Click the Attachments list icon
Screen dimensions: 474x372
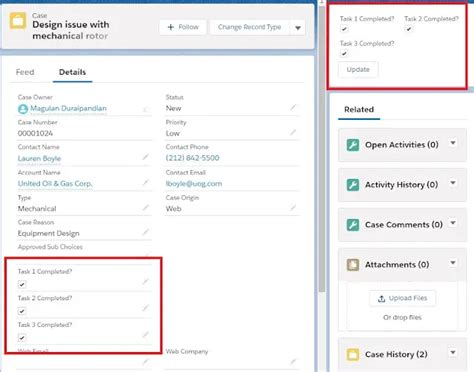pos(353,265)
